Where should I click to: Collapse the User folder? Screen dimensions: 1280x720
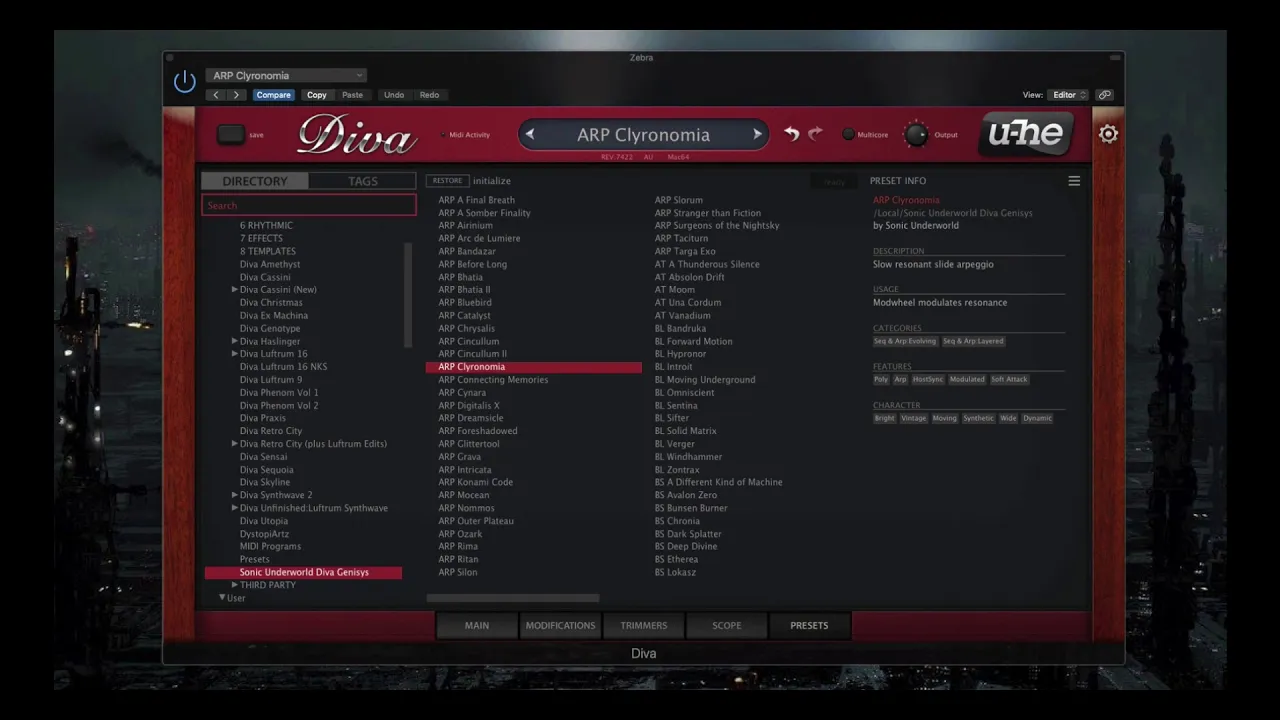pos(222,598)
